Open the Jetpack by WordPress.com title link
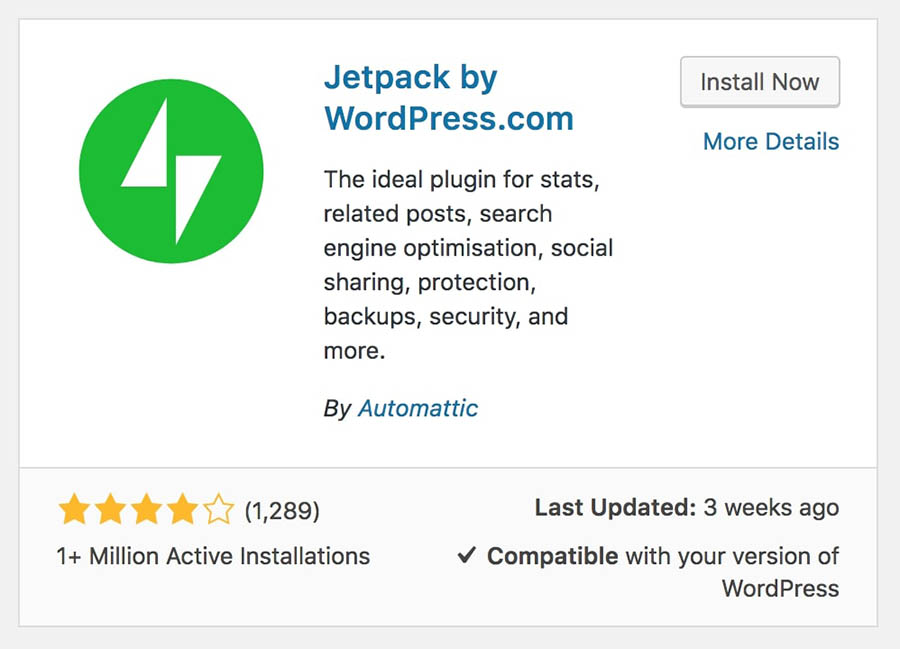Viewport: 900px width, 649px height. [448, 98]
